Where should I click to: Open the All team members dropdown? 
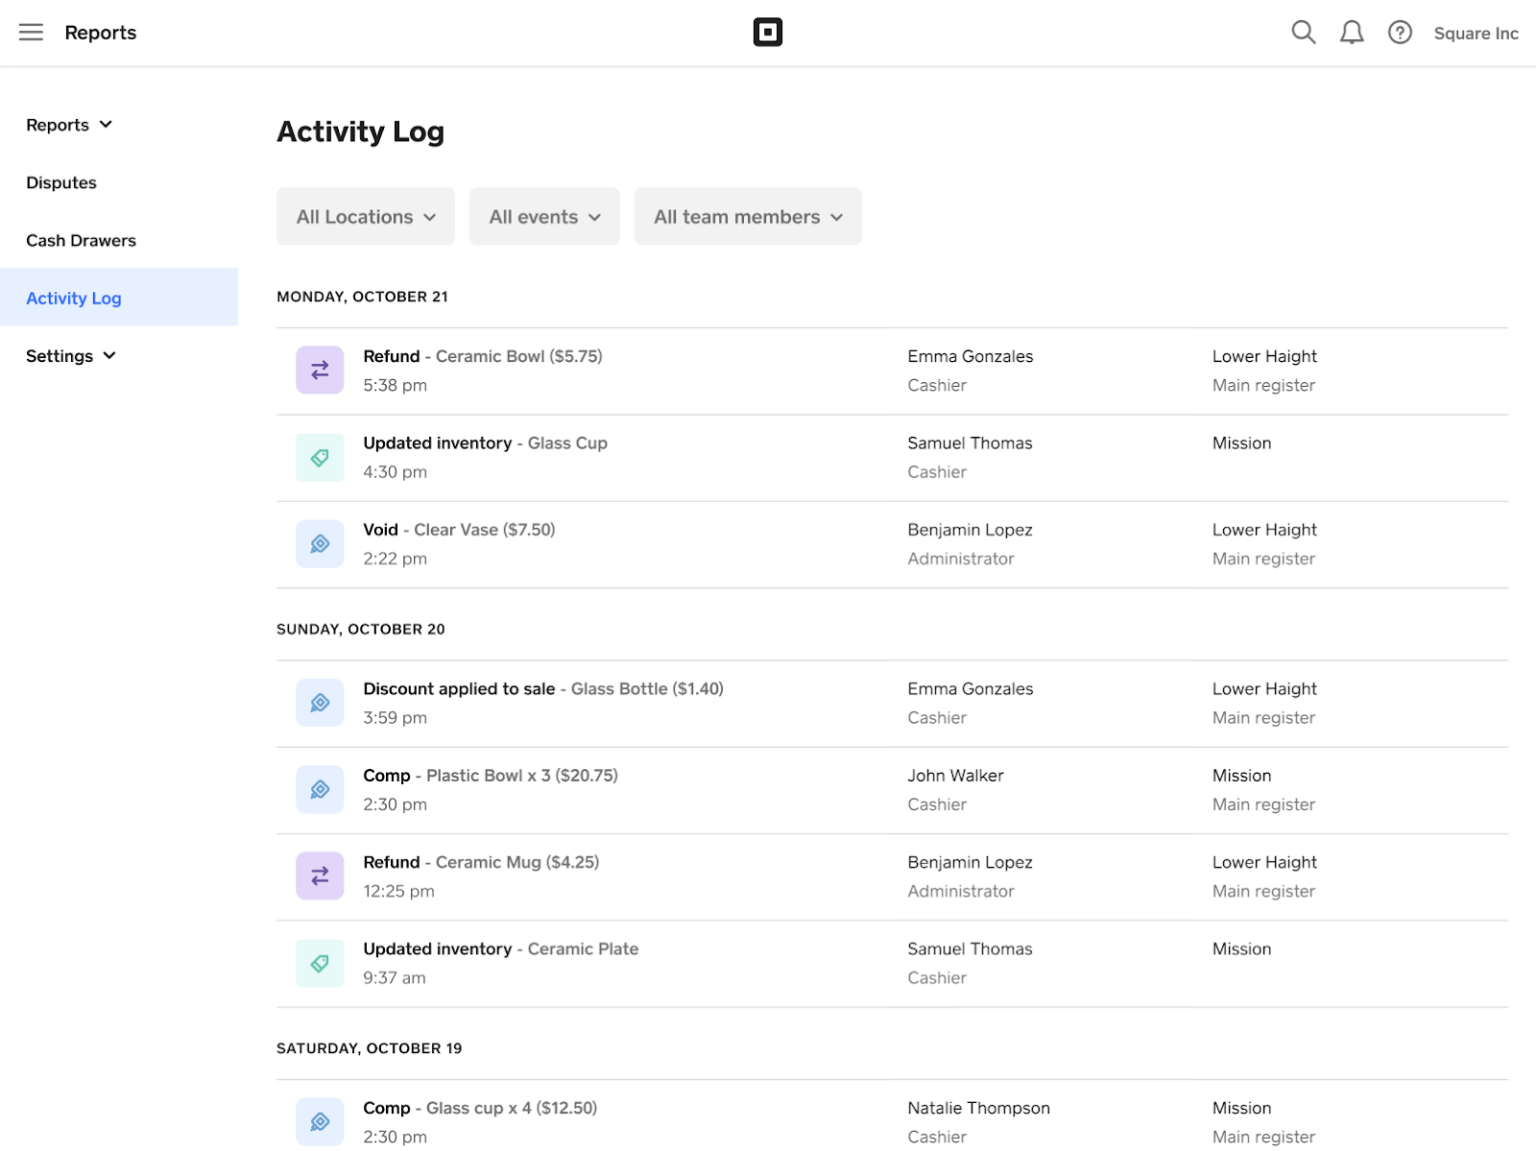[747, 216]
